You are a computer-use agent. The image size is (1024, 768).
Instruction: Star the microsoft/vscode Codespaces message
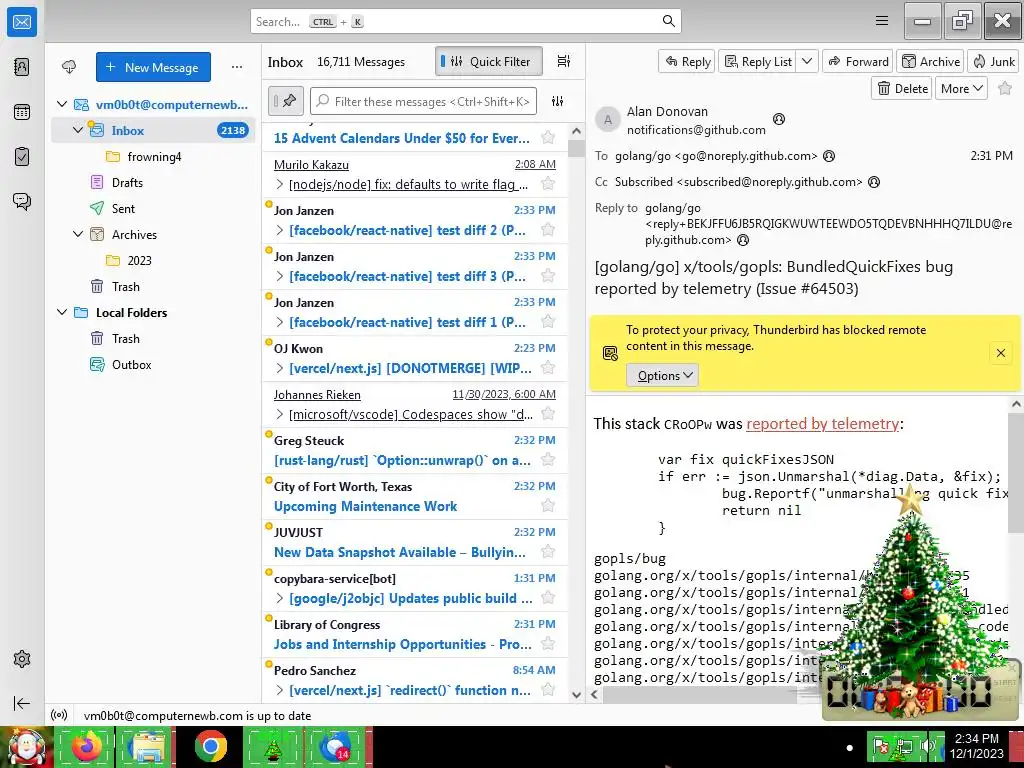click(548, 414)
